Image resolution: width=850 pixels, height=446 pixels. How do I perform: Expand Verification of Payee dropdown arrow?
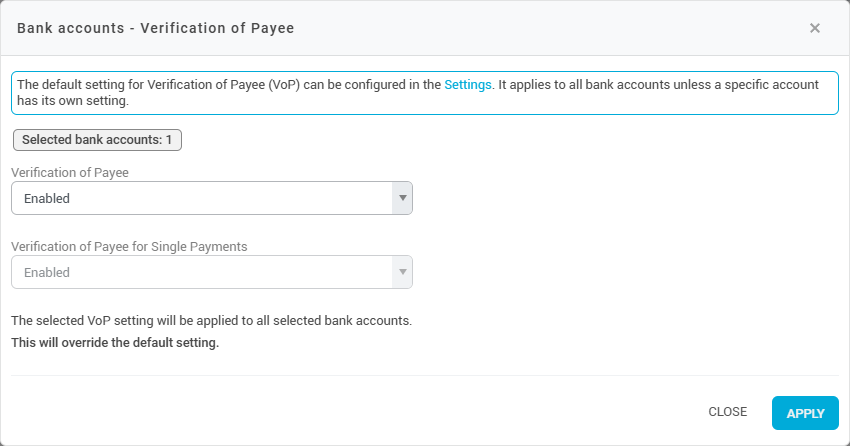(402, 198)
